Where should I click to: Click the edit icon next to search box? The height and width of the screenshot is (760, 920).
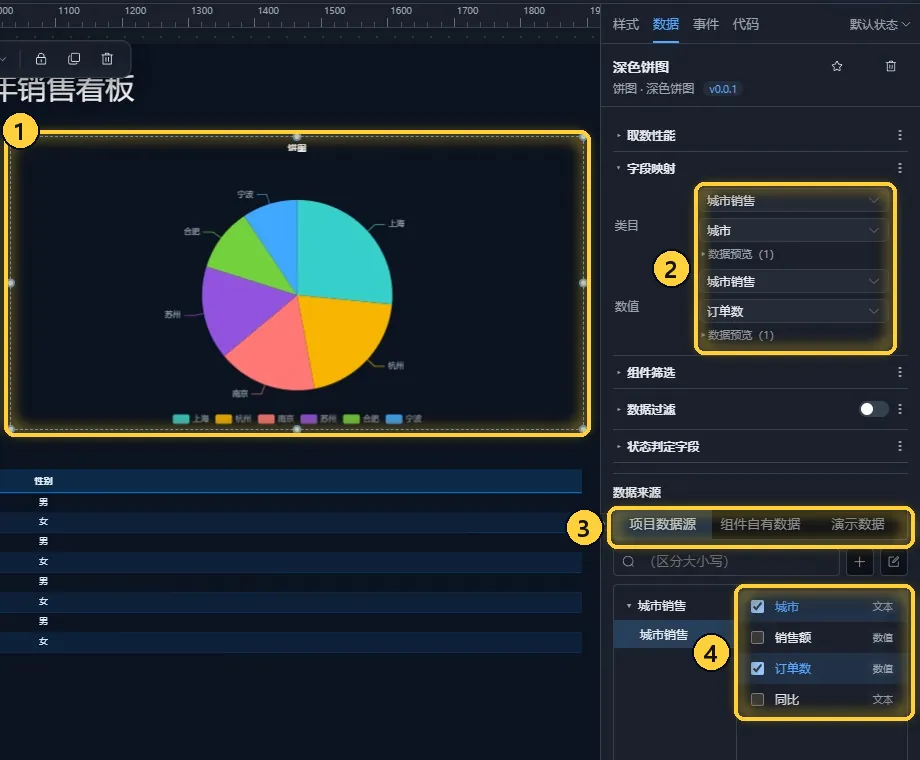click(894, 562)
